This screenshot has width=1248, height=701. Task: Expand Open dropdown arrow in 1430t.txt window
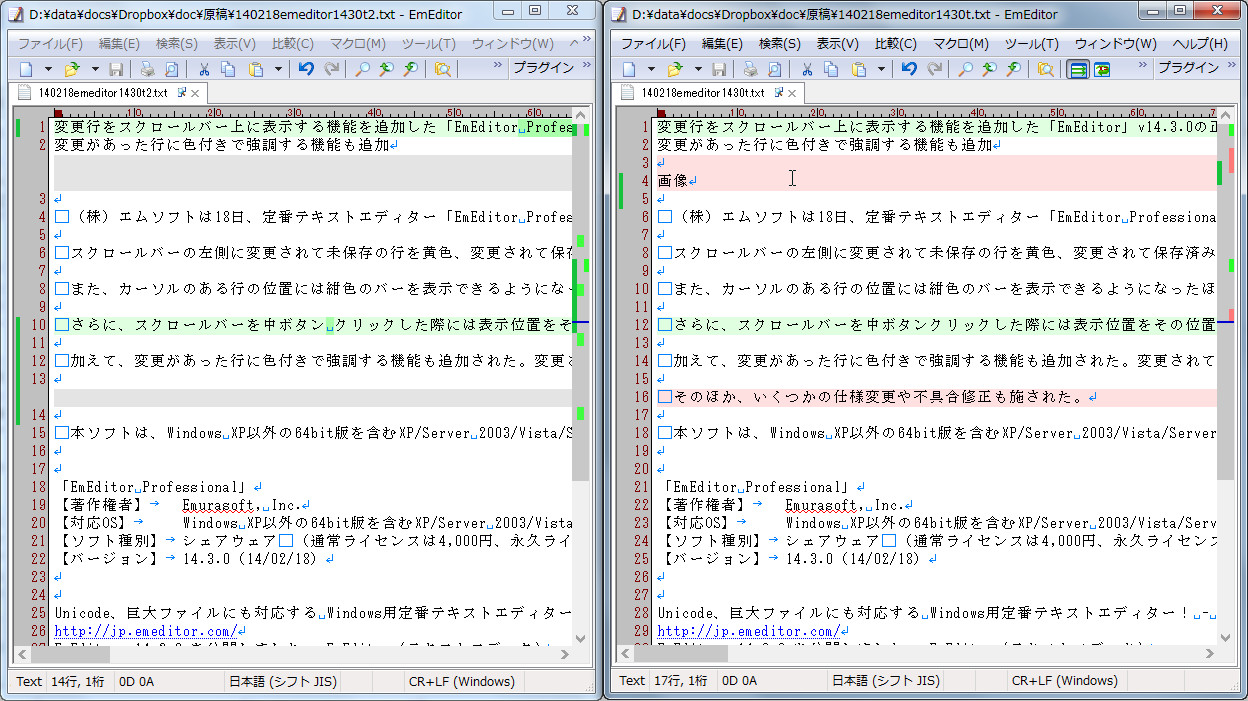tap(698, 69)
